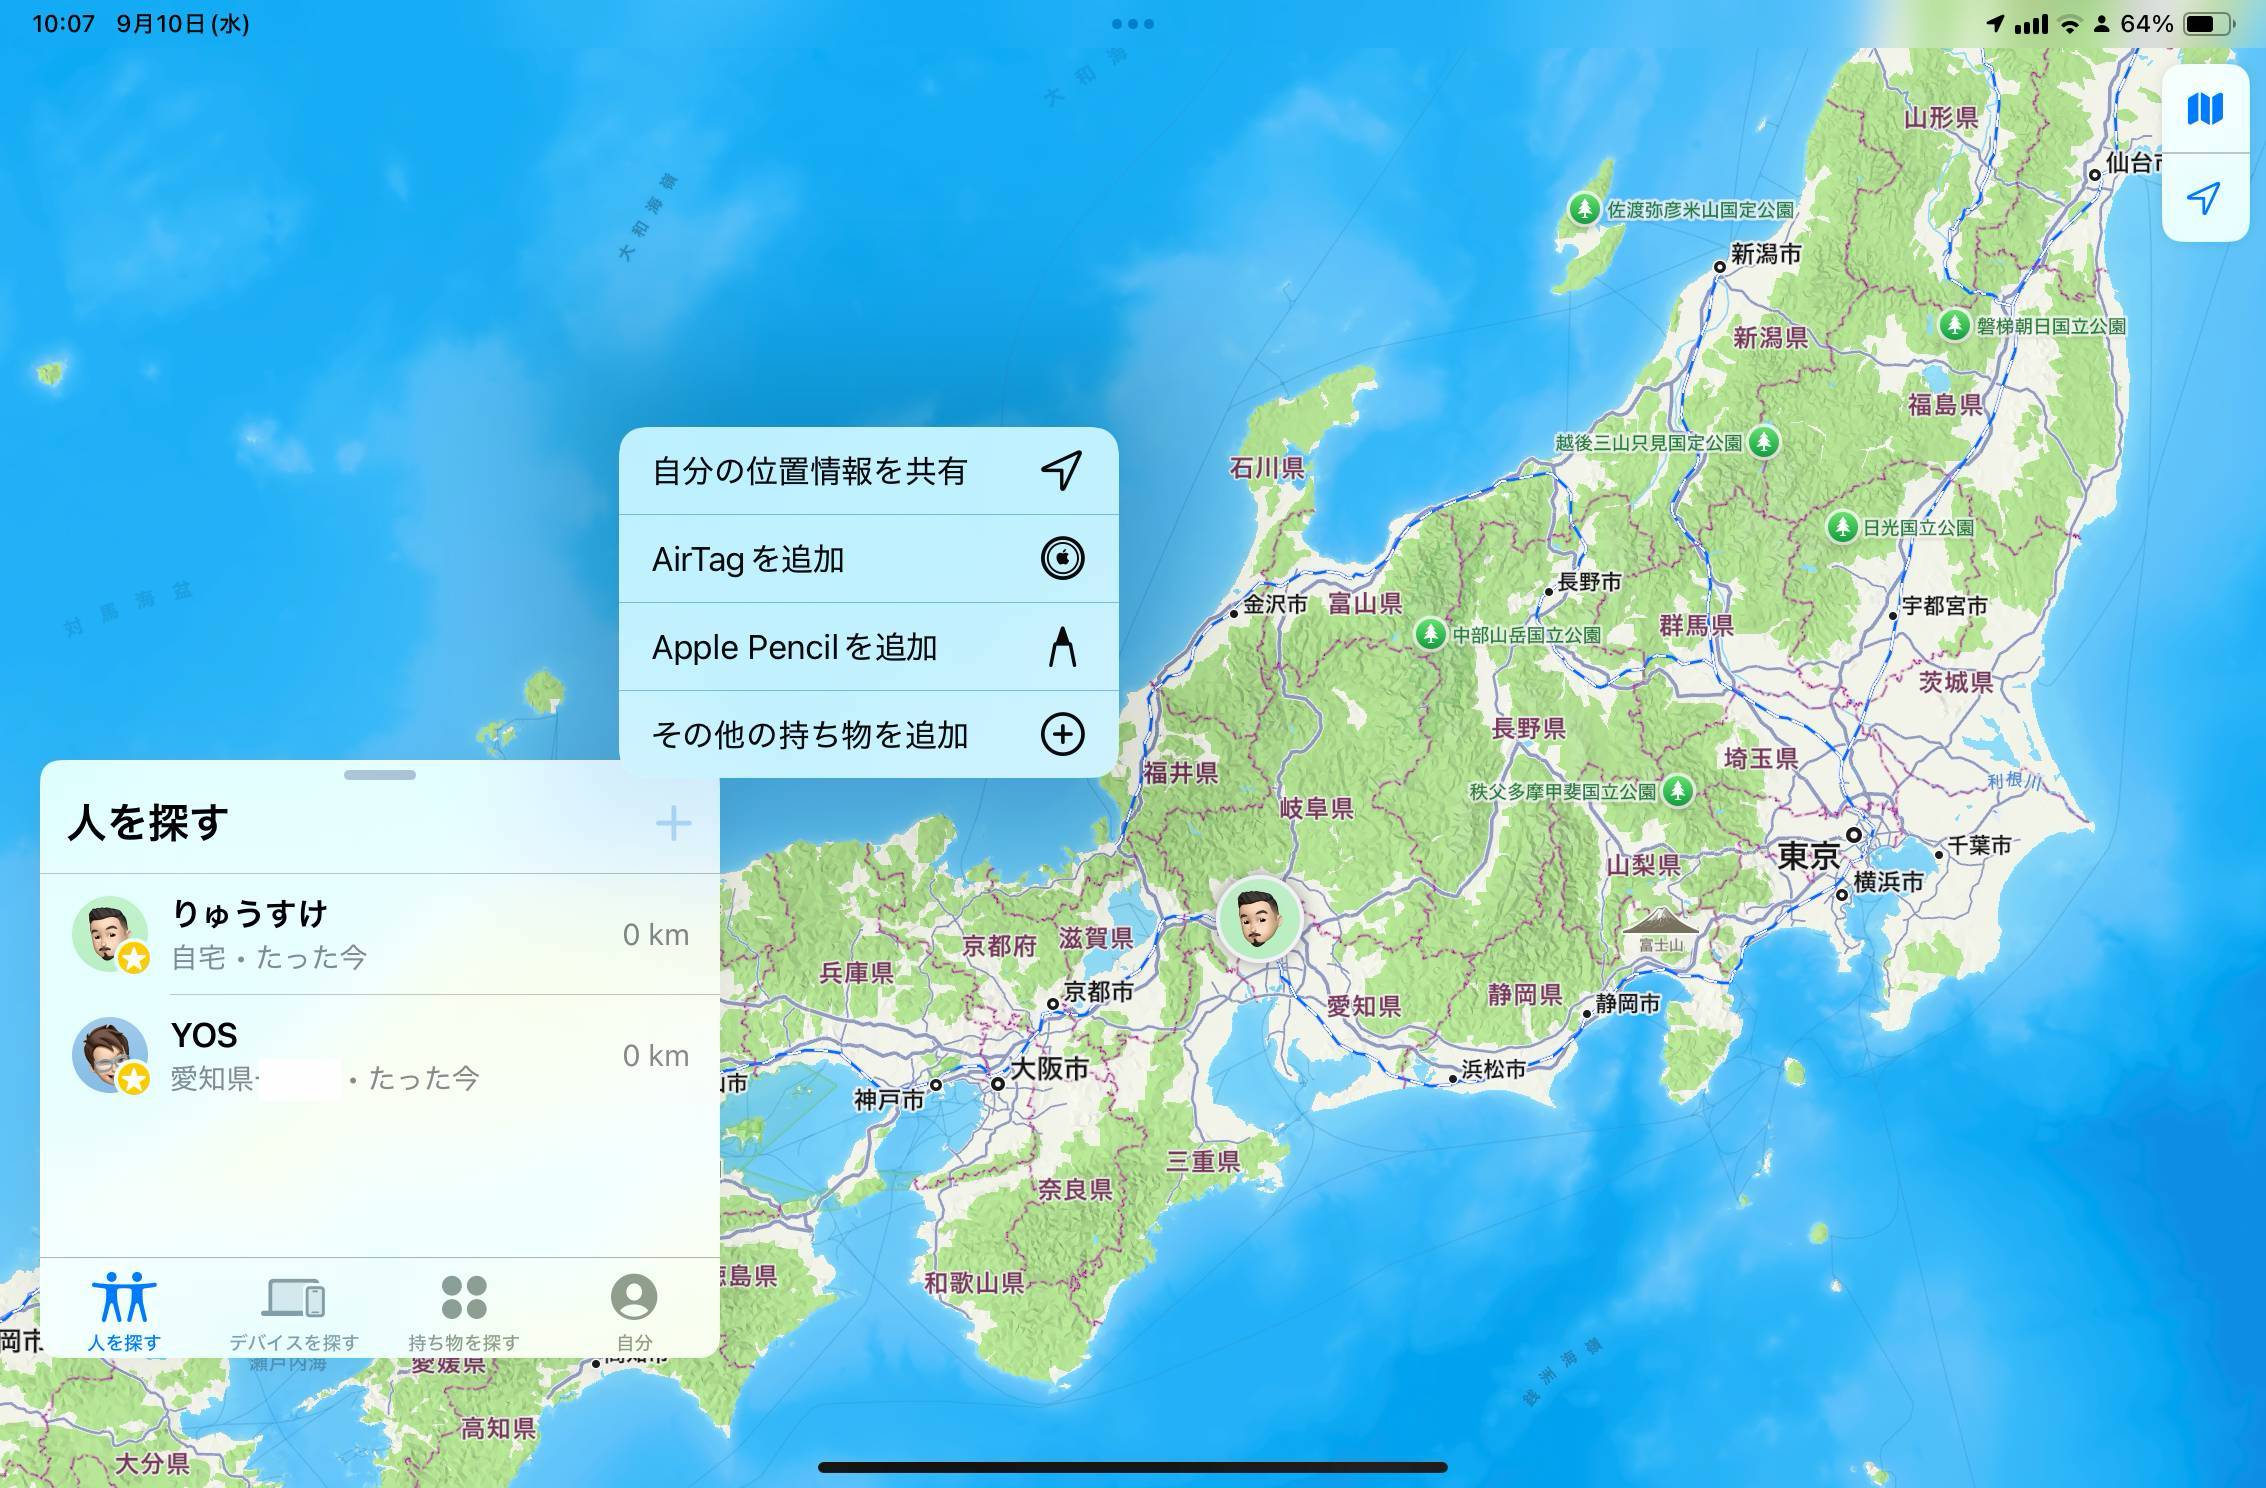Tap the 群馬県 prefecture label
The height and width of the screenshot is (1488, 2266).
1696,625
